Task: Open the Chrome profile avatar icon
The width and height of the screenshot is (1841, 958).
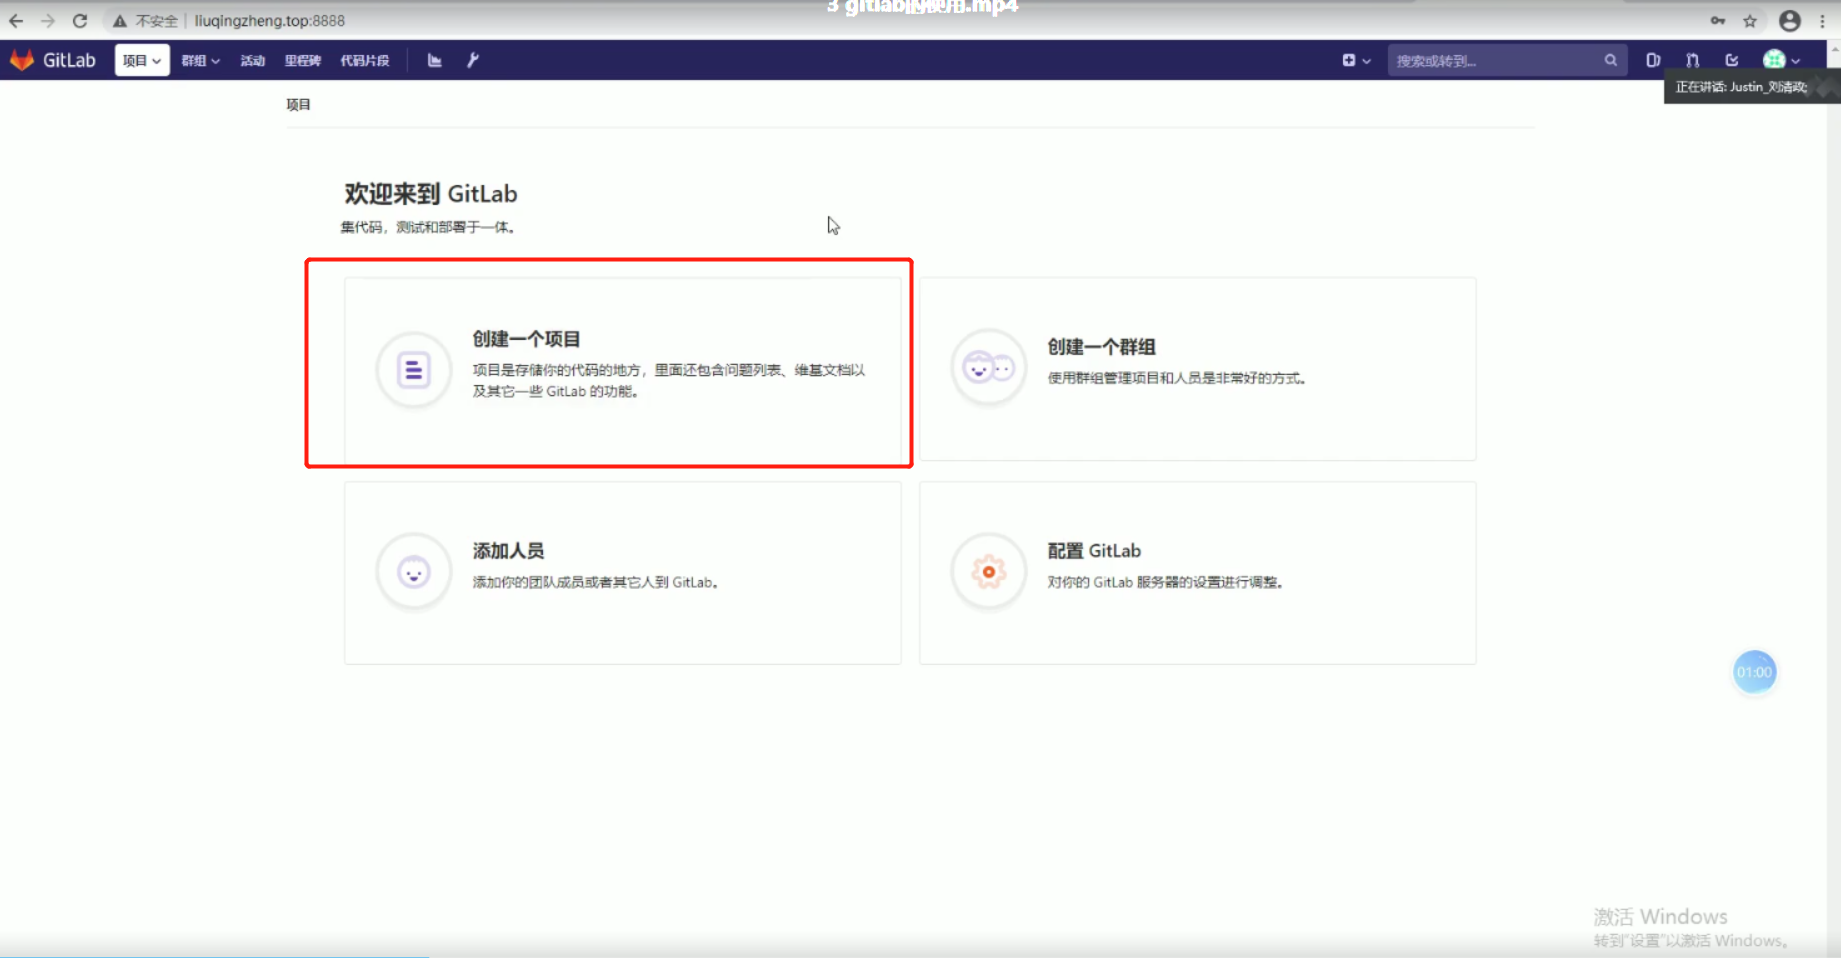Action: [1790, 20]
